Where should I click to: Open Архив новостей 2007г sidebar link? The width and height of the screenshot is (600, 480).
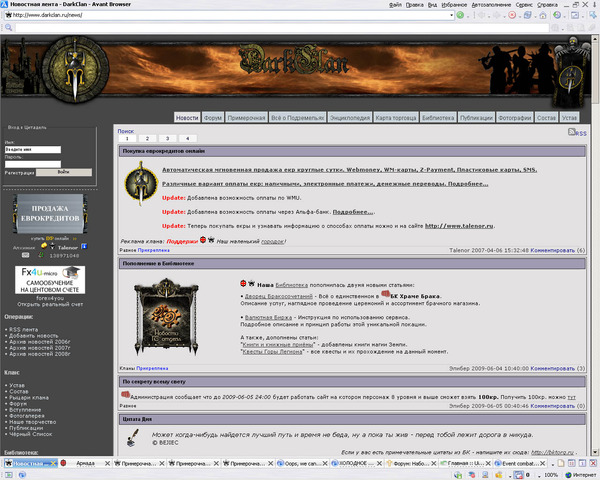tap(39, 348)
